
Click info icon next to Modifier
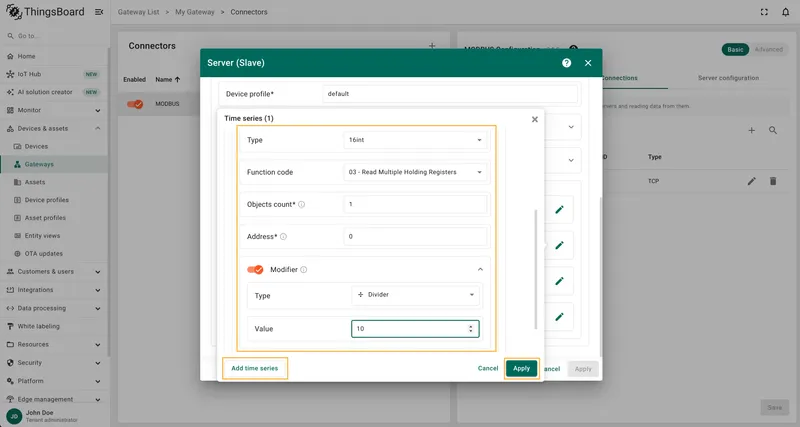304,270
